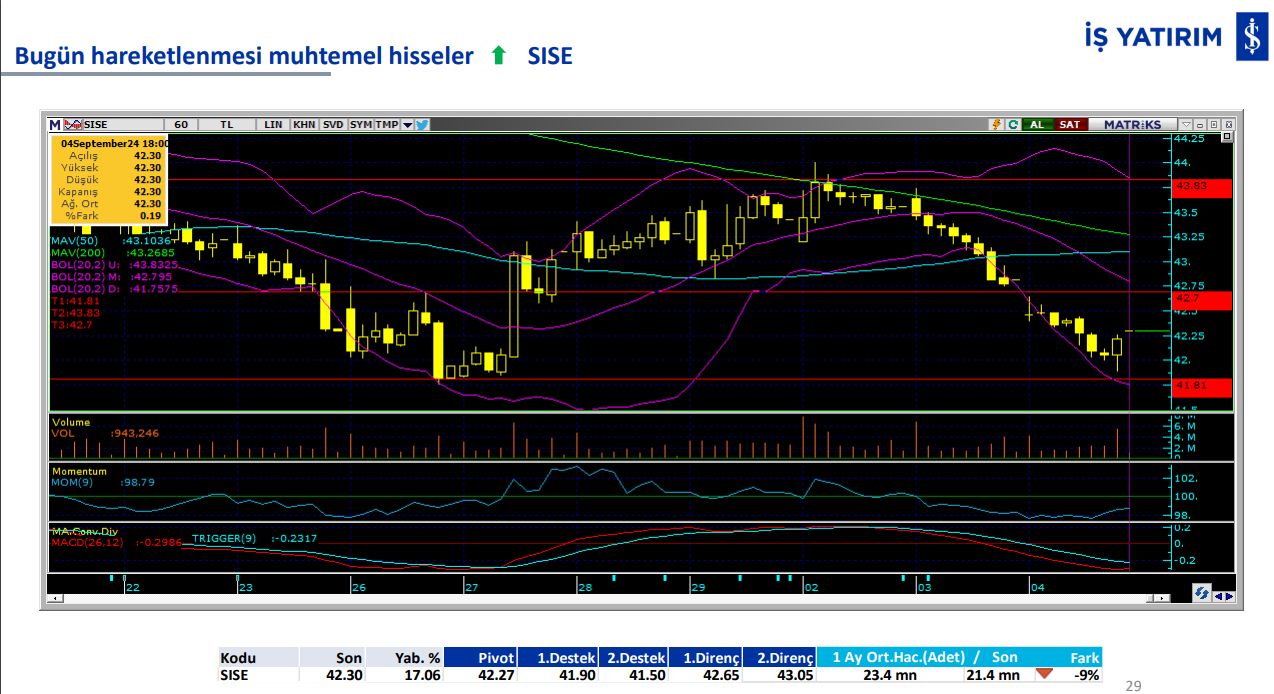Click the horizontal scrollbar below the chart
The image size is (1274, 694).
(x=600, y=598)
